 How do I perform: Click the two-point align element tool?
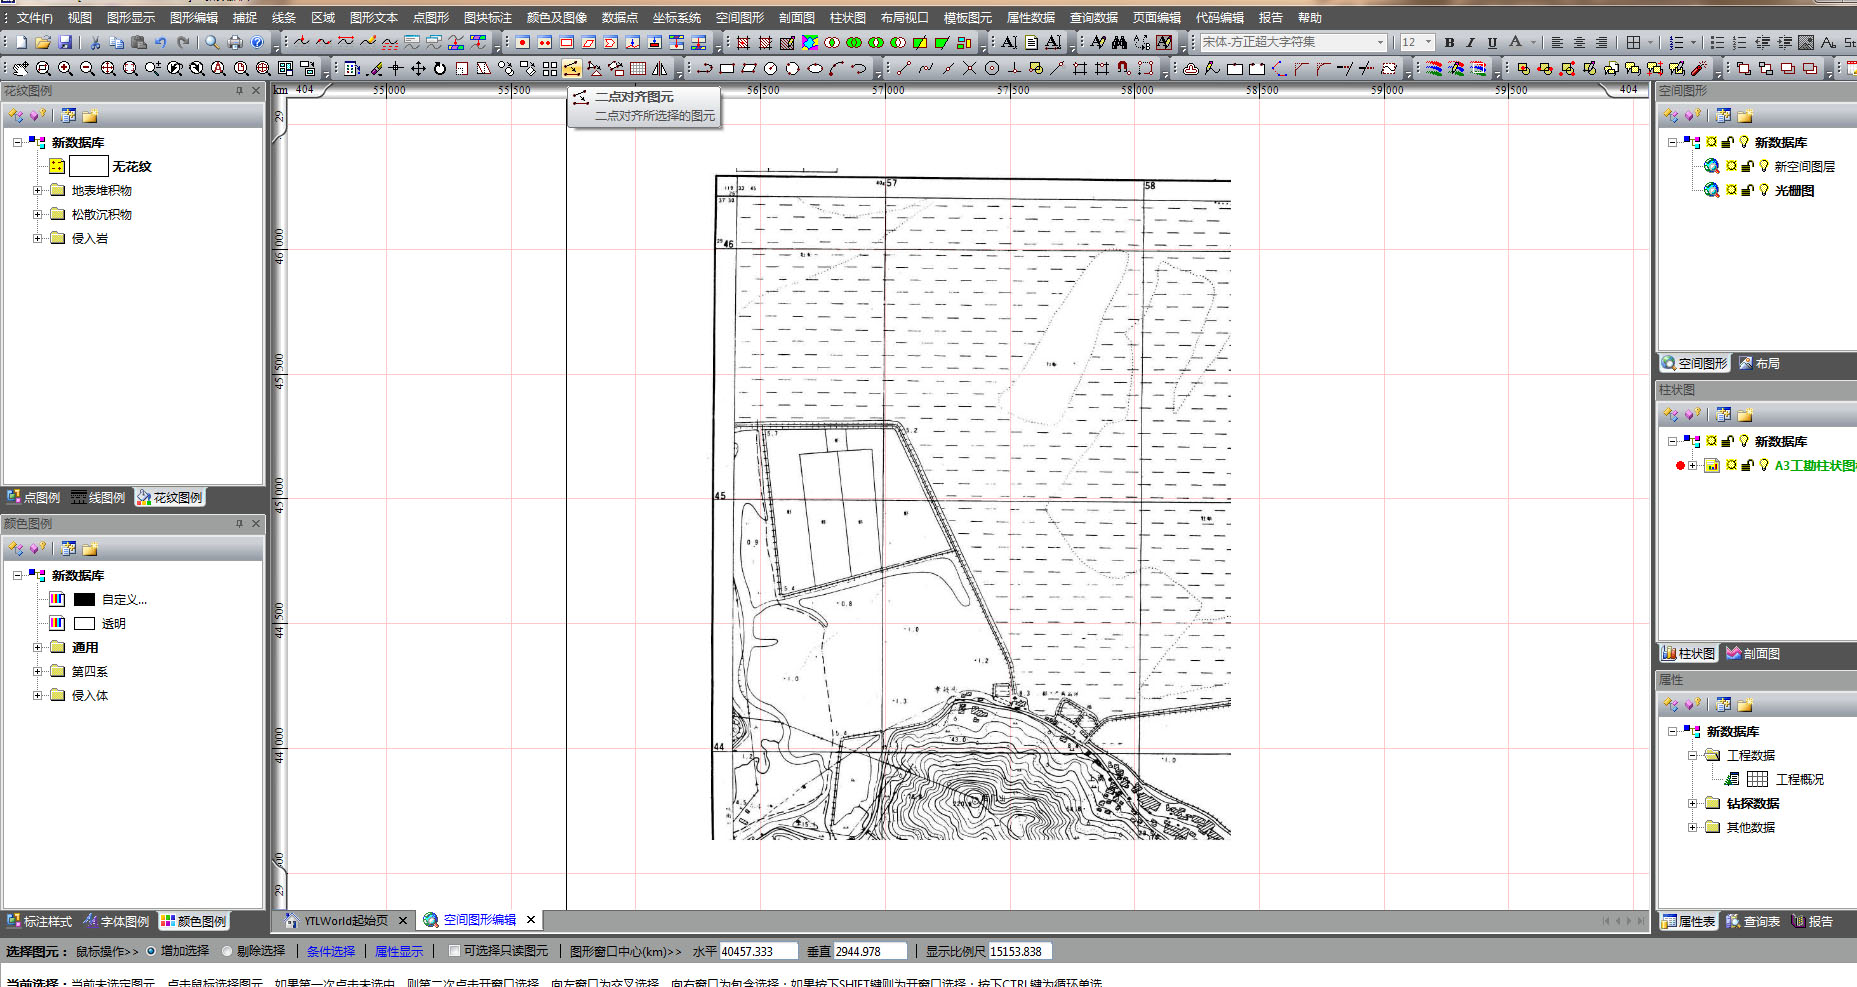[x=571, y=68]
